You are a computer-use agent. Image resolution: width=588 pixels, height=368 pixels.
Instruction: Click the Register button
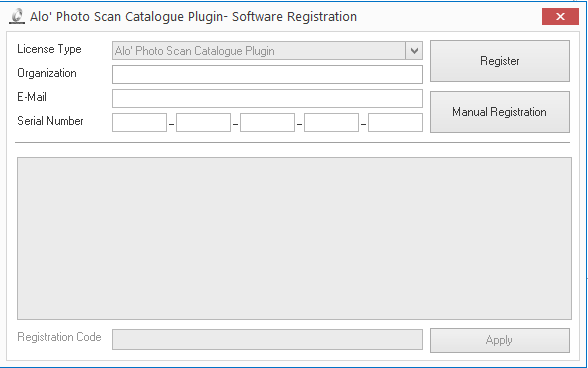pyautogui.click(x=500, y=61)
